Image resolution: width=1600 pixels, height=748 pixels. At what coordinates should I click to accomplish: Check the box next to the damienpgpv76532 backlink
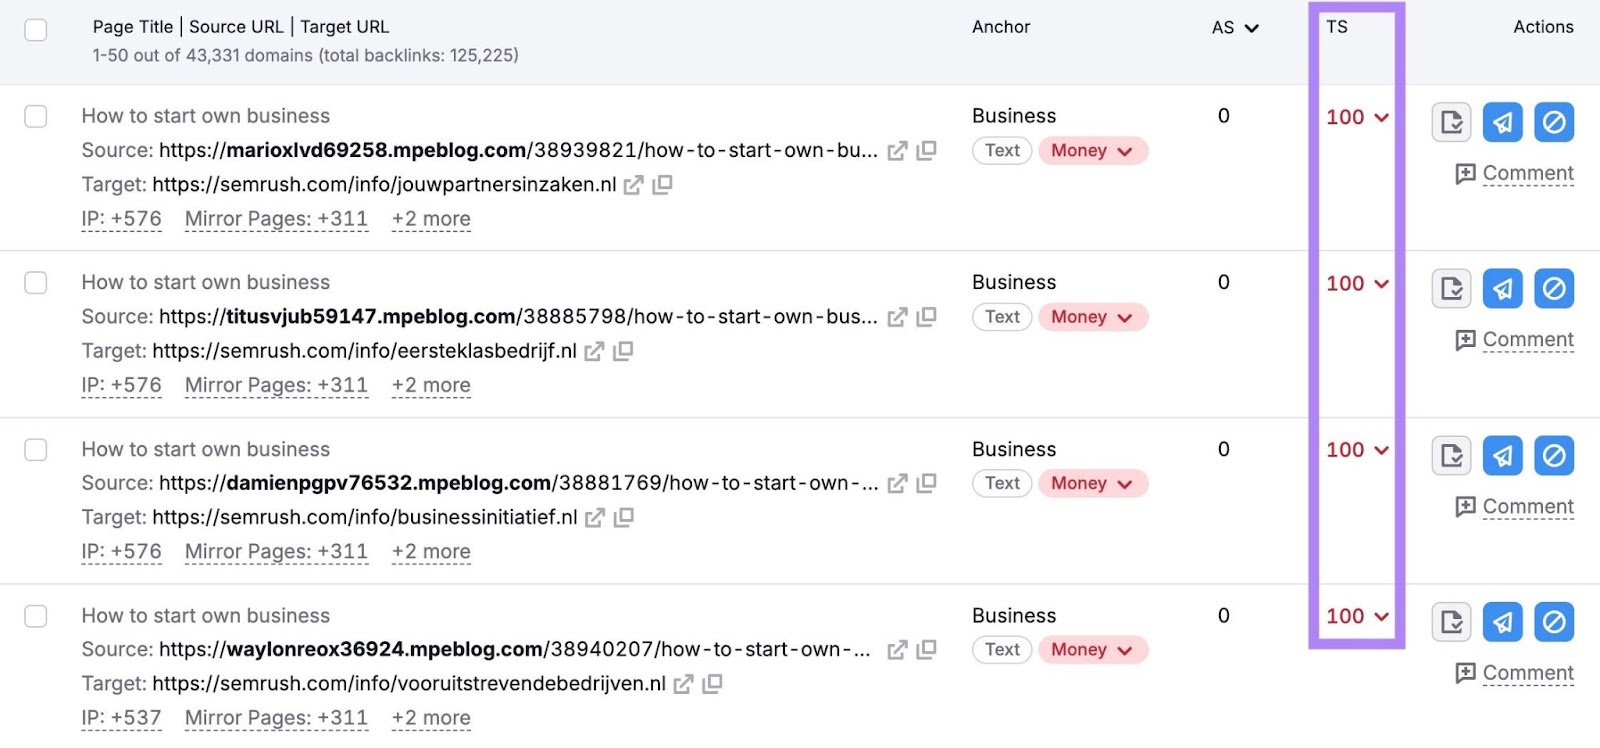[36, 450]
